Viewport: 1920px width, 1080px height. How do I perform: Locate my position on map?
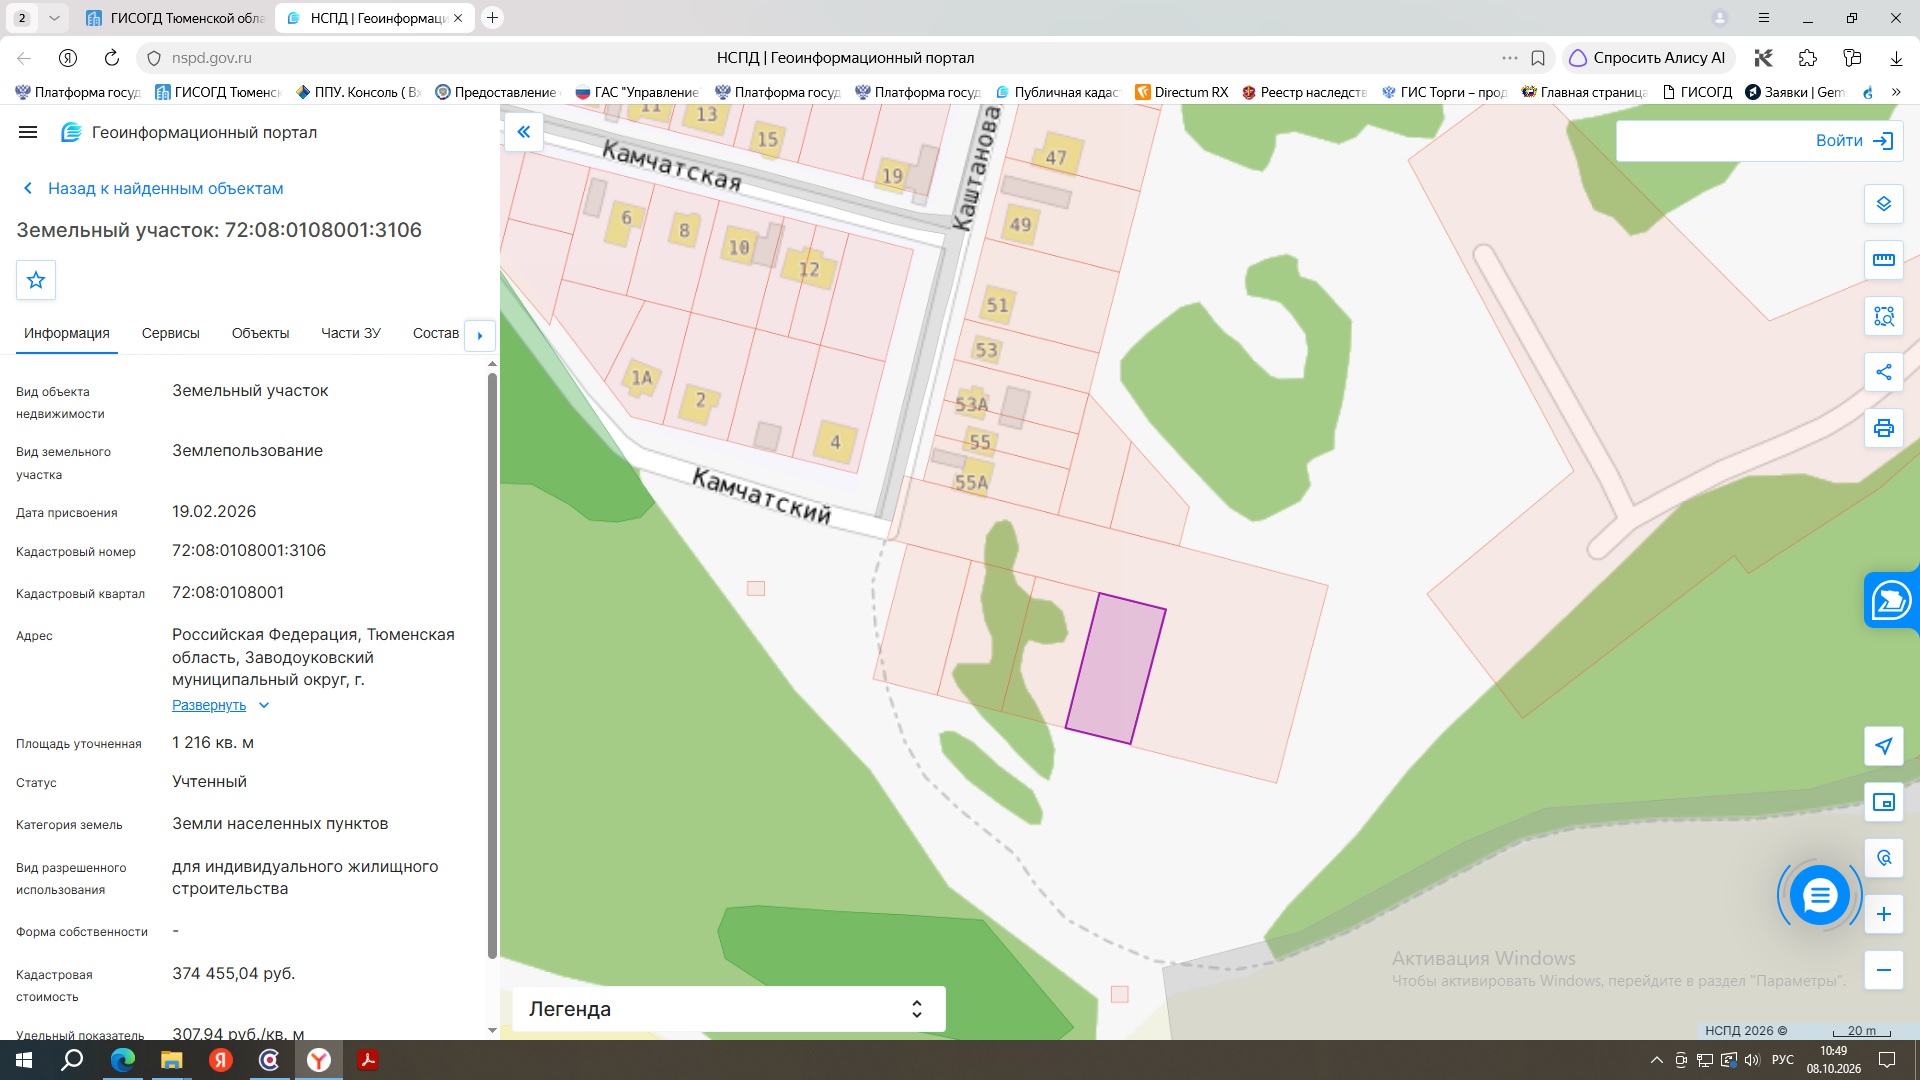pos(1884,746)
